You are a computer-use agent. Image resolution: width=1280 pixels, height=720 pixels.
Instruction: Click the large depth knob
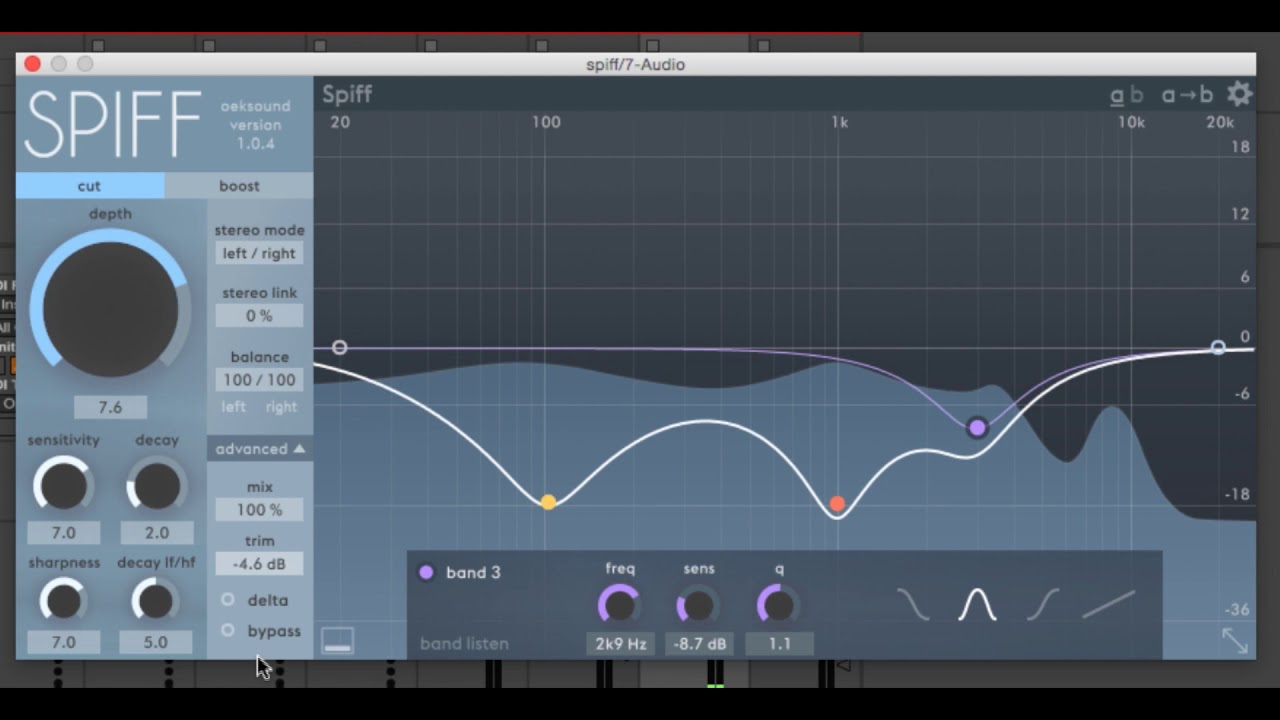[x=110, y=309]
